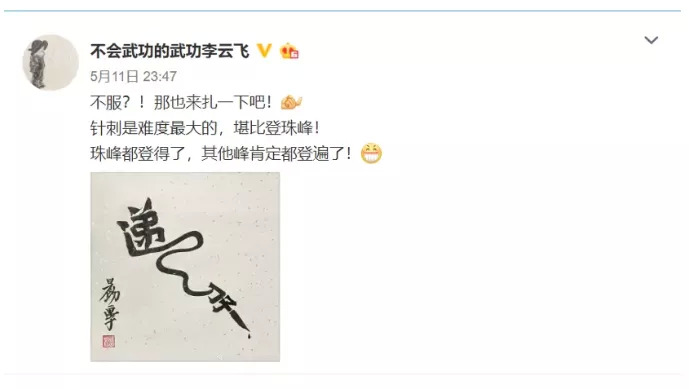This screenshot has height=389, width=689.
Task: Open username 不会武功的武功李云飞 profile
Action: (x=170, y=51)
